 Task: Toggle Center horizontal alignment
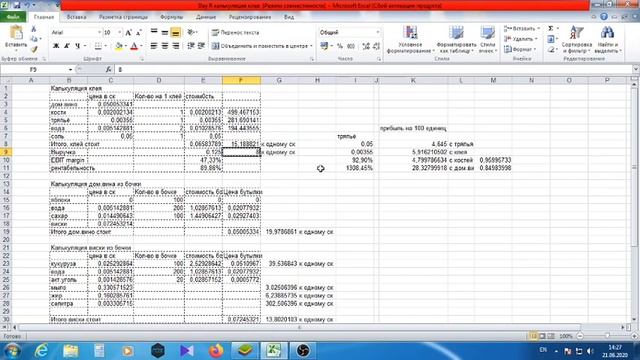[x=164, y=46]
